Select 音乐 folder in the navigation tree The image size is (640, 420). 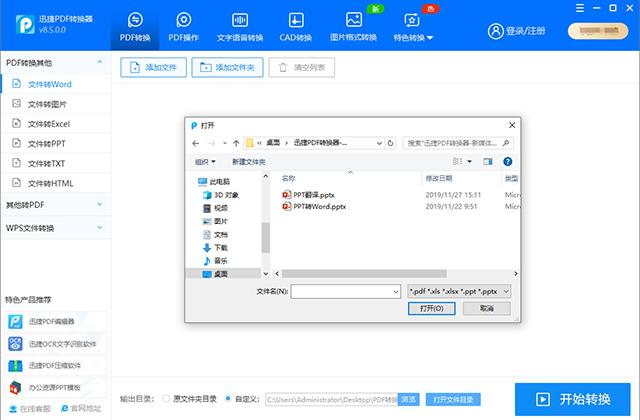pyautogui.click(x=216, y=261)
